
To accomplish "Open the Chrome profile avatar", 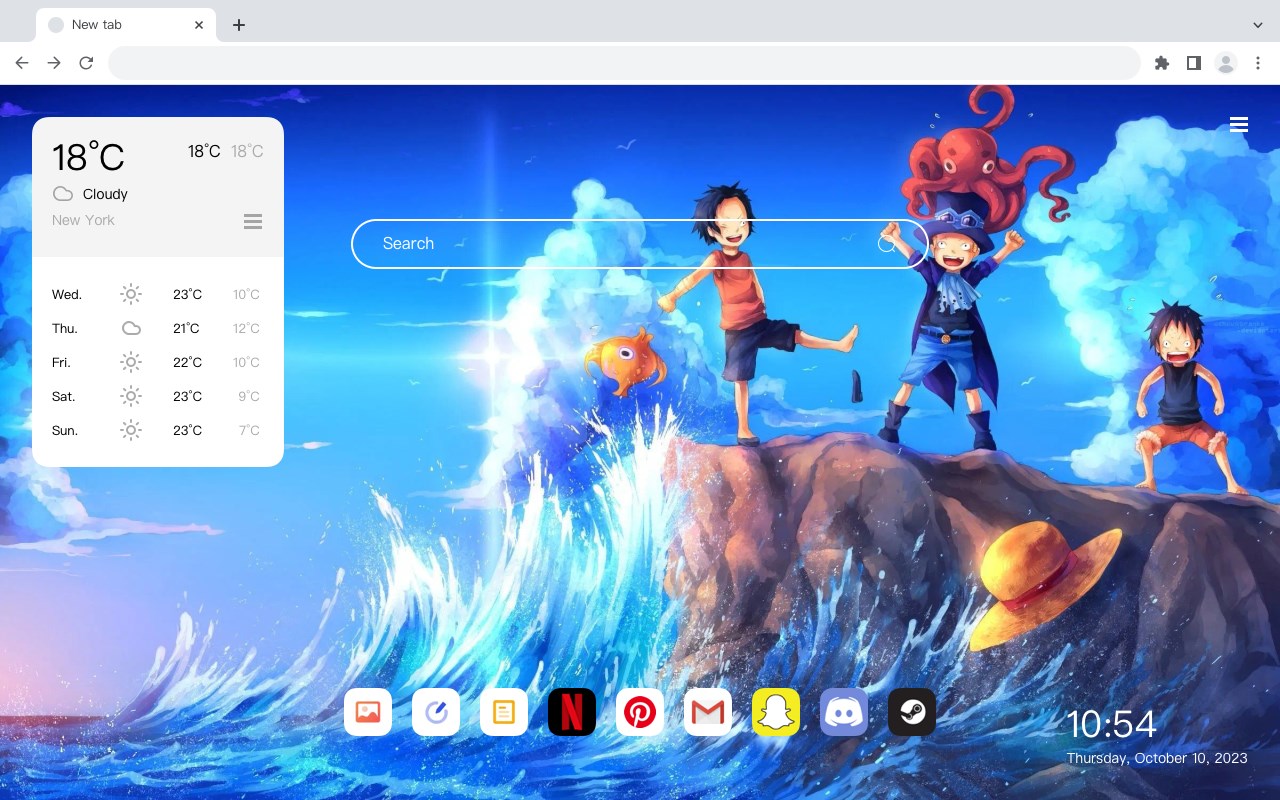I will point(1226,63).
